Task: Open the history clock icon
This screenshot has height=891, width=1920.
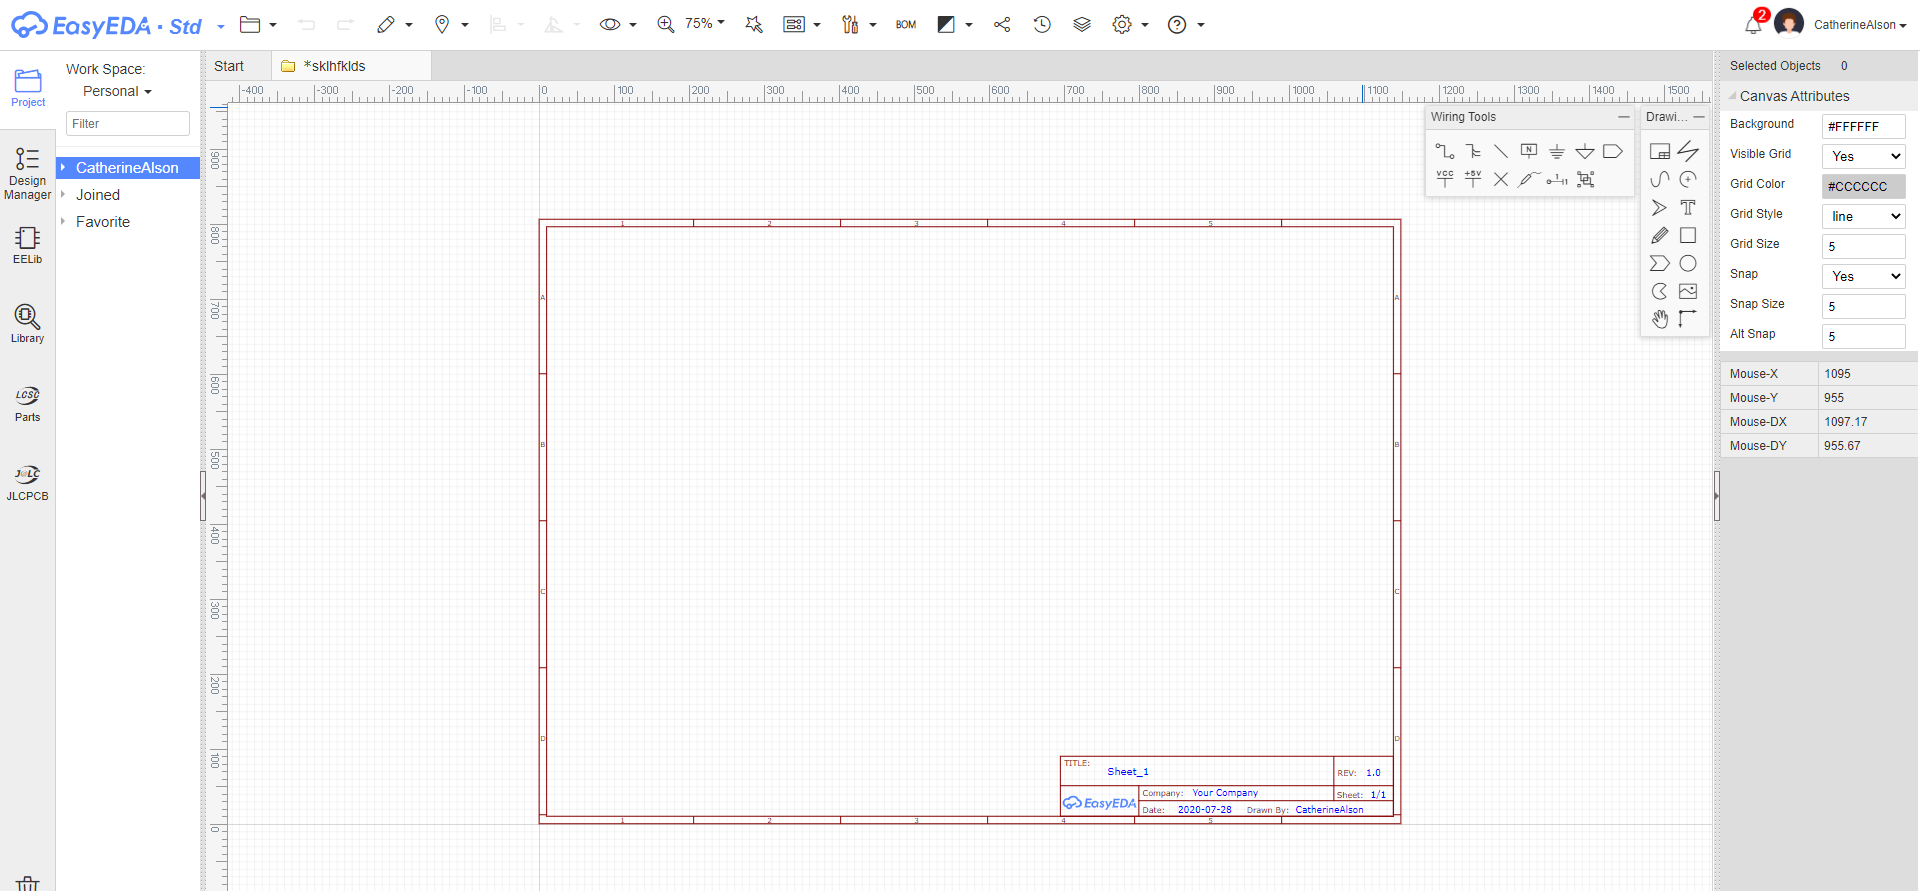Action: (x=1042, y=25)
